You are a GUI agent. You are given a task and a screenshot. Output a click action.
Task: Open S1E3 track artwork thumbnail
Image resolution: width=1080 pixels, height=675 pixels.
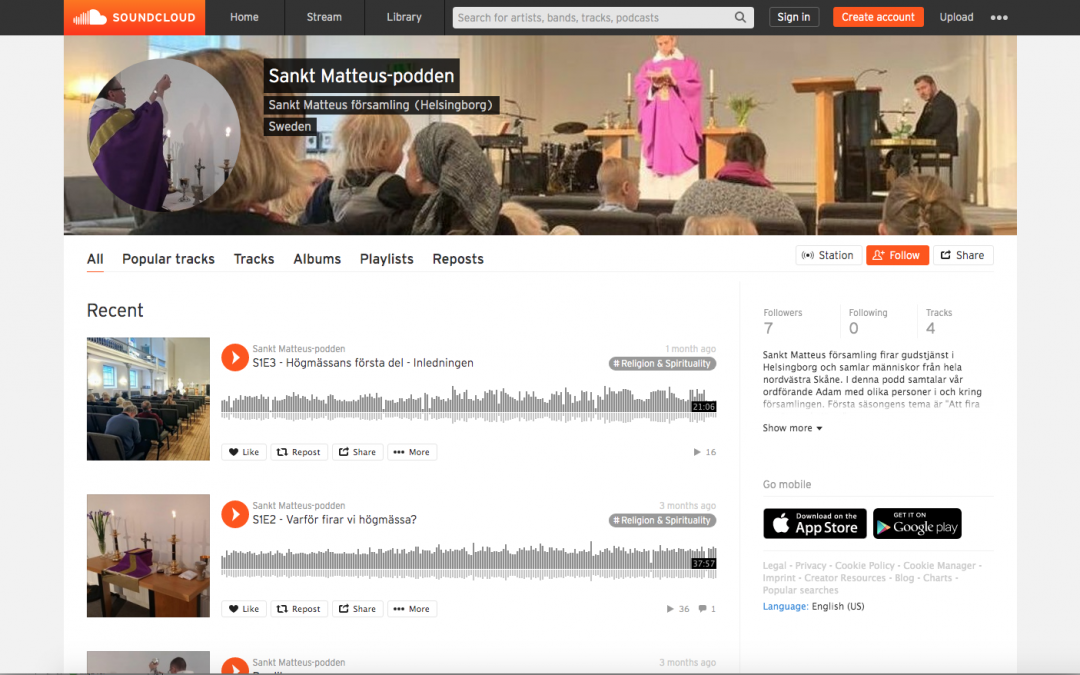tap(148, 399)
